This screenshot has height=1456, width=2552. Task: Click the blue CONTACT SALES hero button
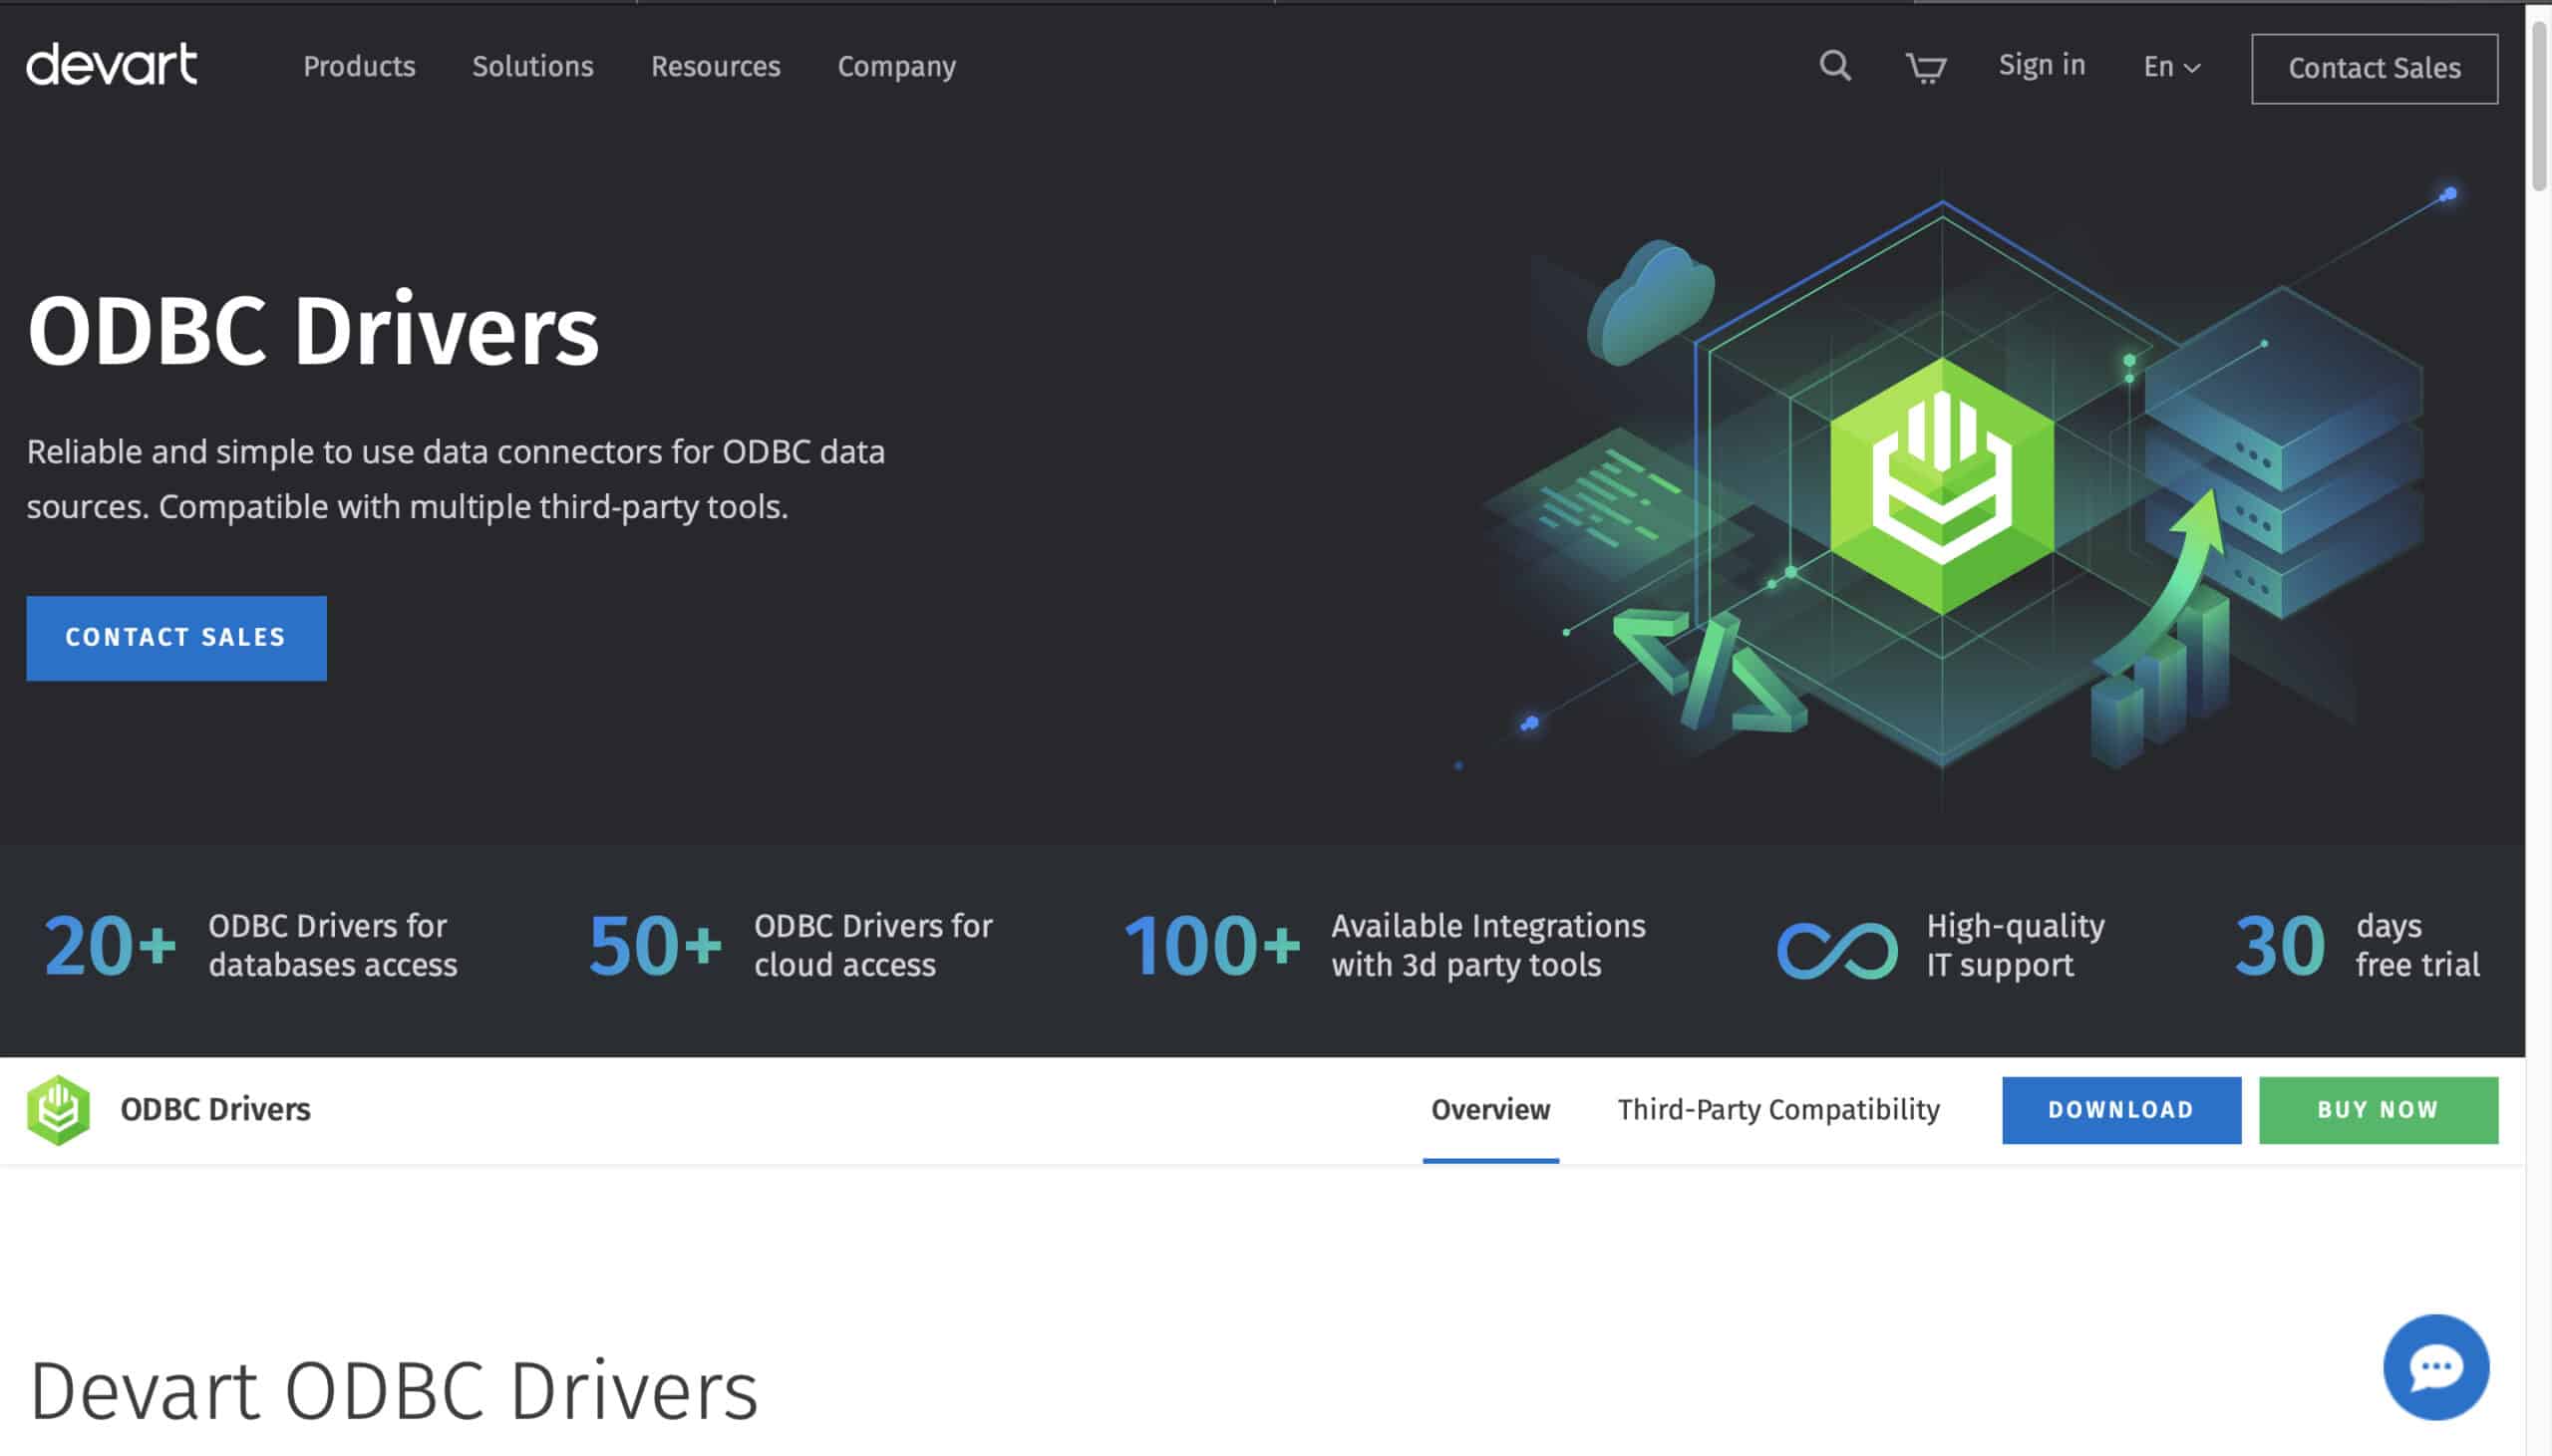[x=176, y=638]
